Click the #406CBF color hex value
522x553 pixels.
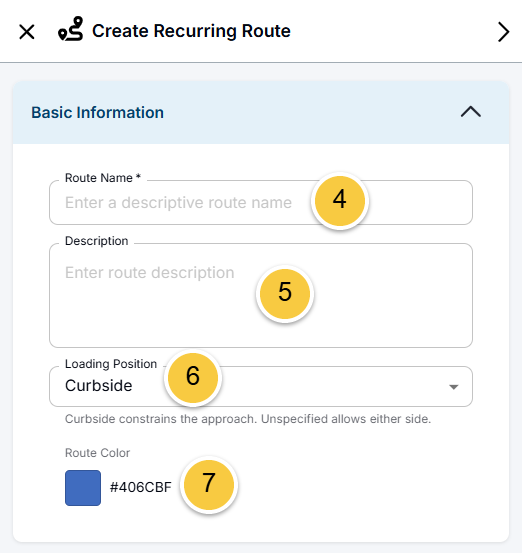coord(140,487)
